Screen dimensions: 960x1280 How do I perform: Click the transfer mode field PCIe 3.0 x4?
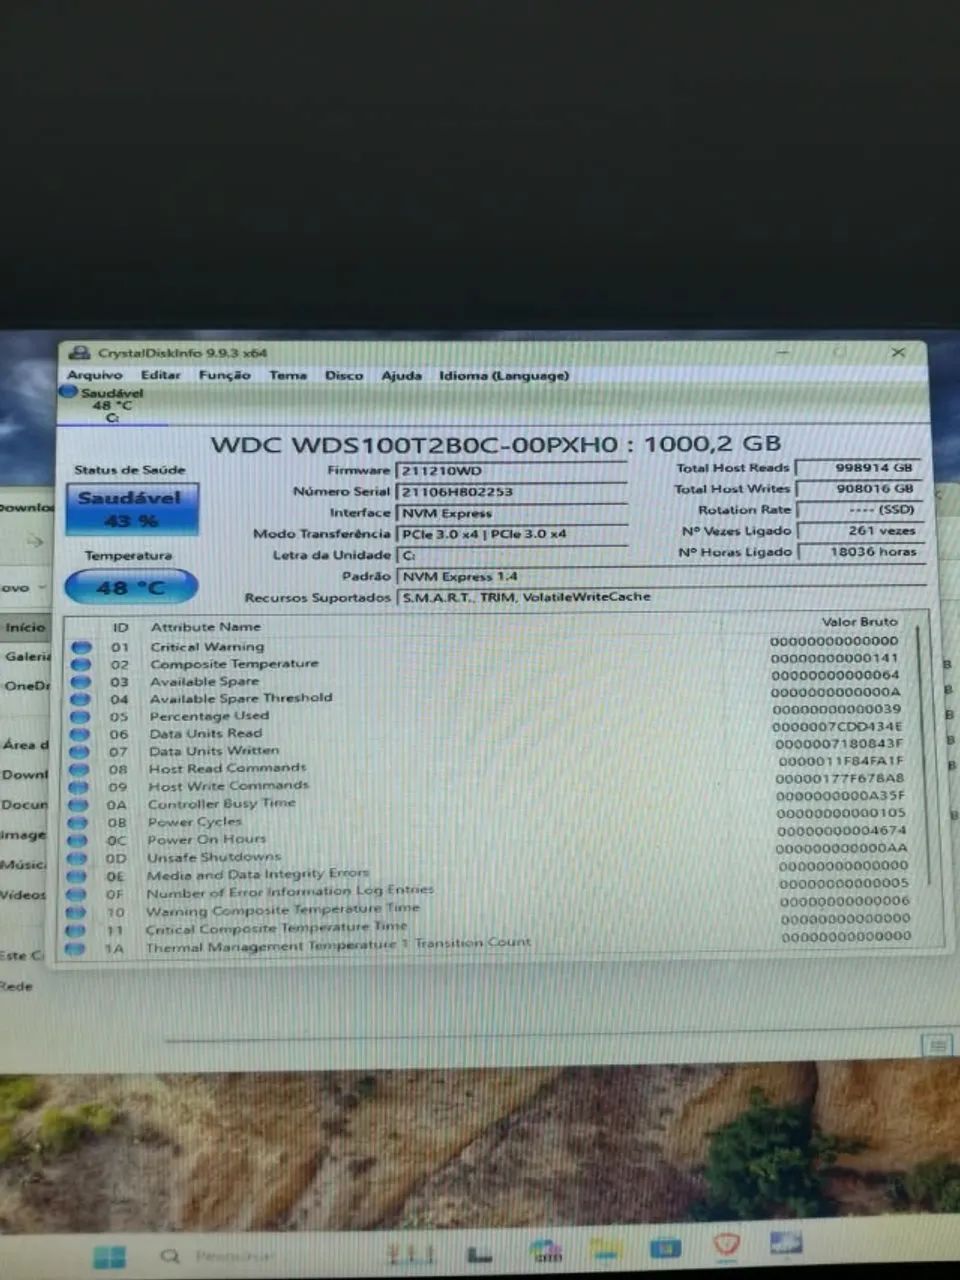click(512, 534)
